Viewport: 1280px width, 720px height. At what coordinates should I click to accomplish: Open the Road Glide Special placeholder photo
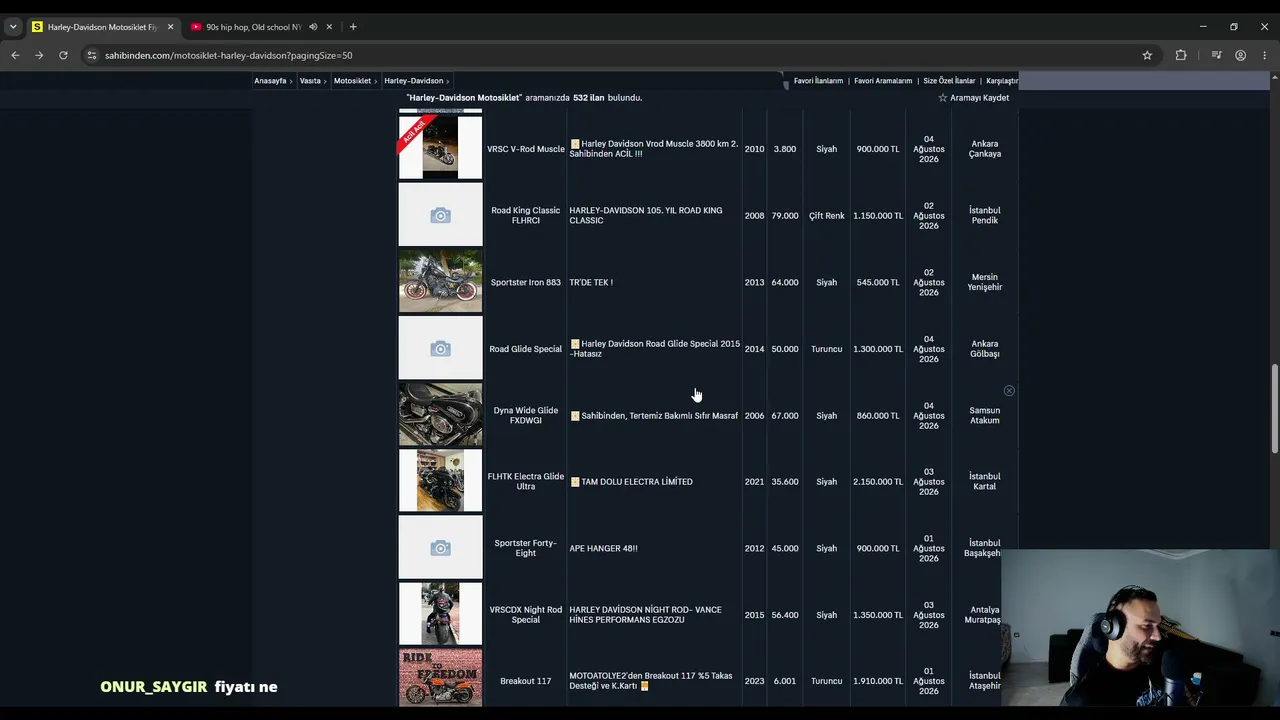[x=440, y=348]
